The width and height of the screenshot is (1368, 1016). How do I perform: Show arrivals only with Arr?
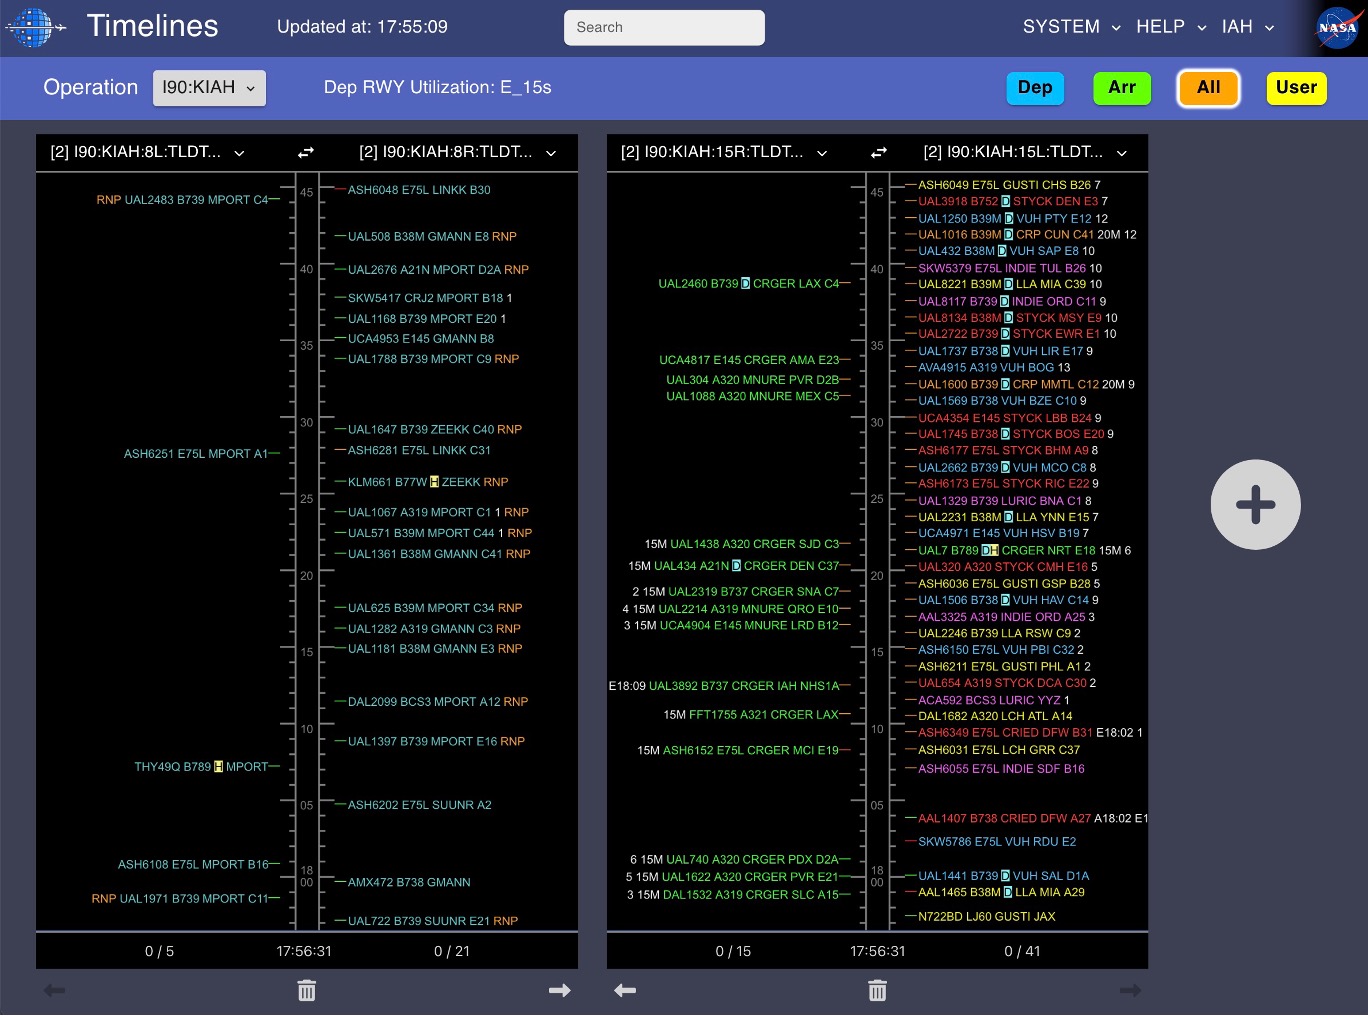pyautogui.click(x=1122, y=88)
